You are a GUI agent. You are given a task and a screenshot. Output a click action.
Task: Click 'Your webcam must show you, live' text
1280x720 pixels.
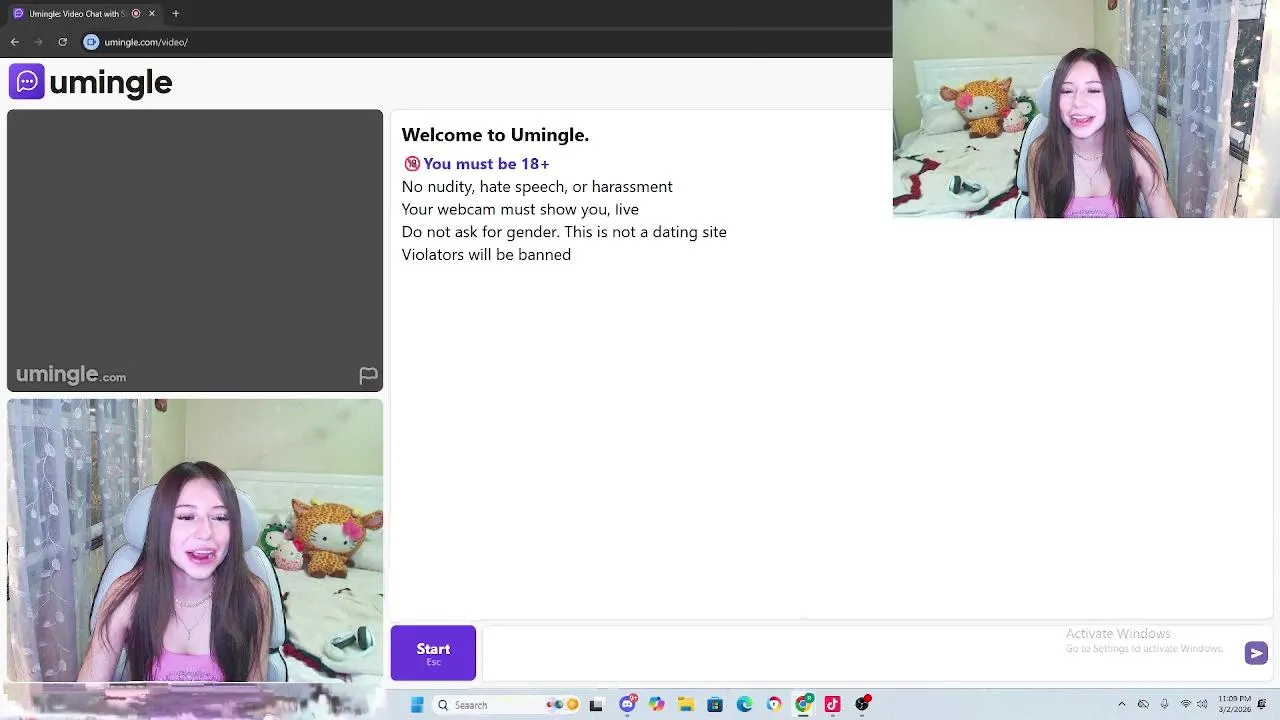tap(520, 210)
